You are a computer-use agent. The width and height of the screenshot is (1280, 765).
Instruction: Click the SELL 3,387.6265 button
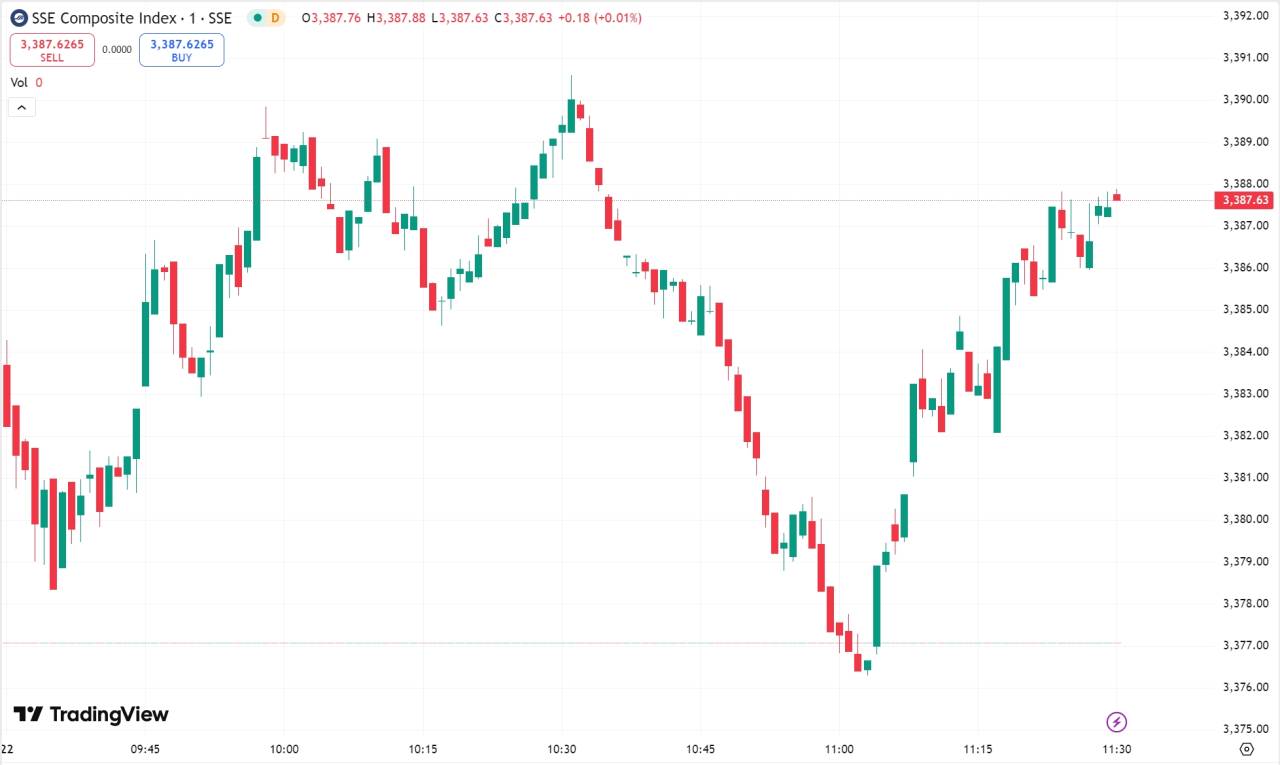(52, 50)
